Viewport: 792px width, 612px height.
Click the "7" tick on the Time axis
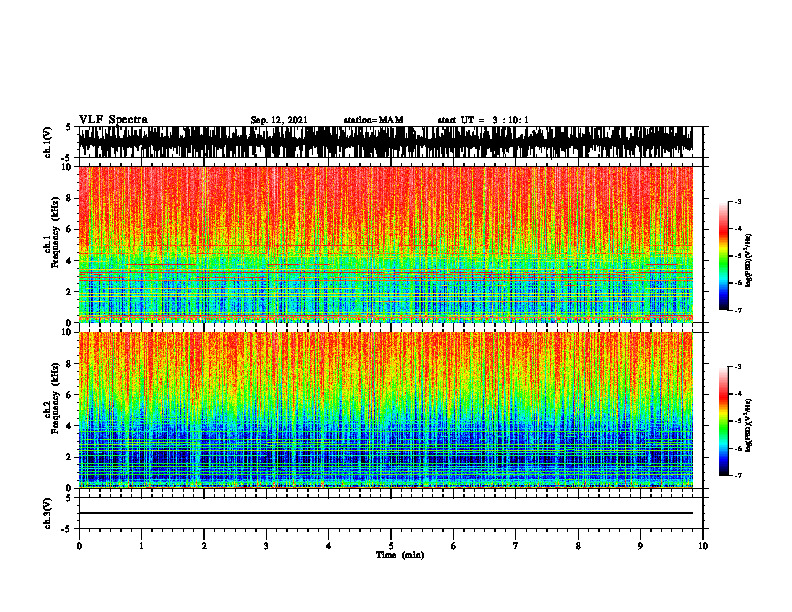516,546
